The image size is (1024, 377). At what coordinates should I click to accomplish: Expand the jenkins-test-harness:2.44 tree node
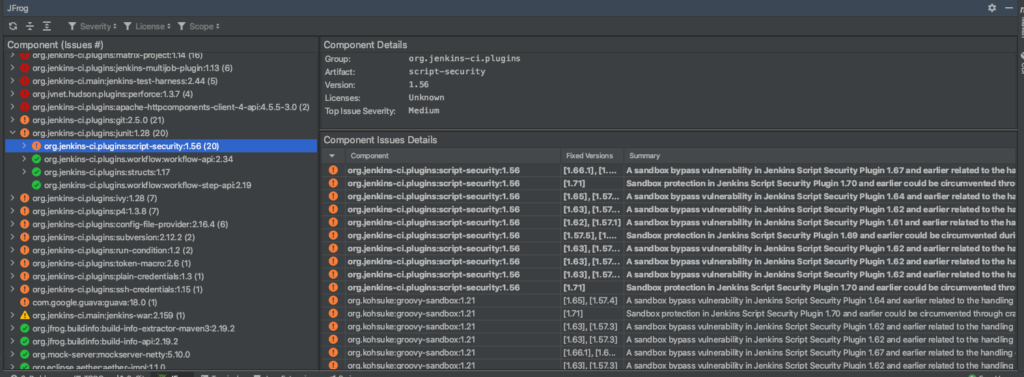point(12,81)
